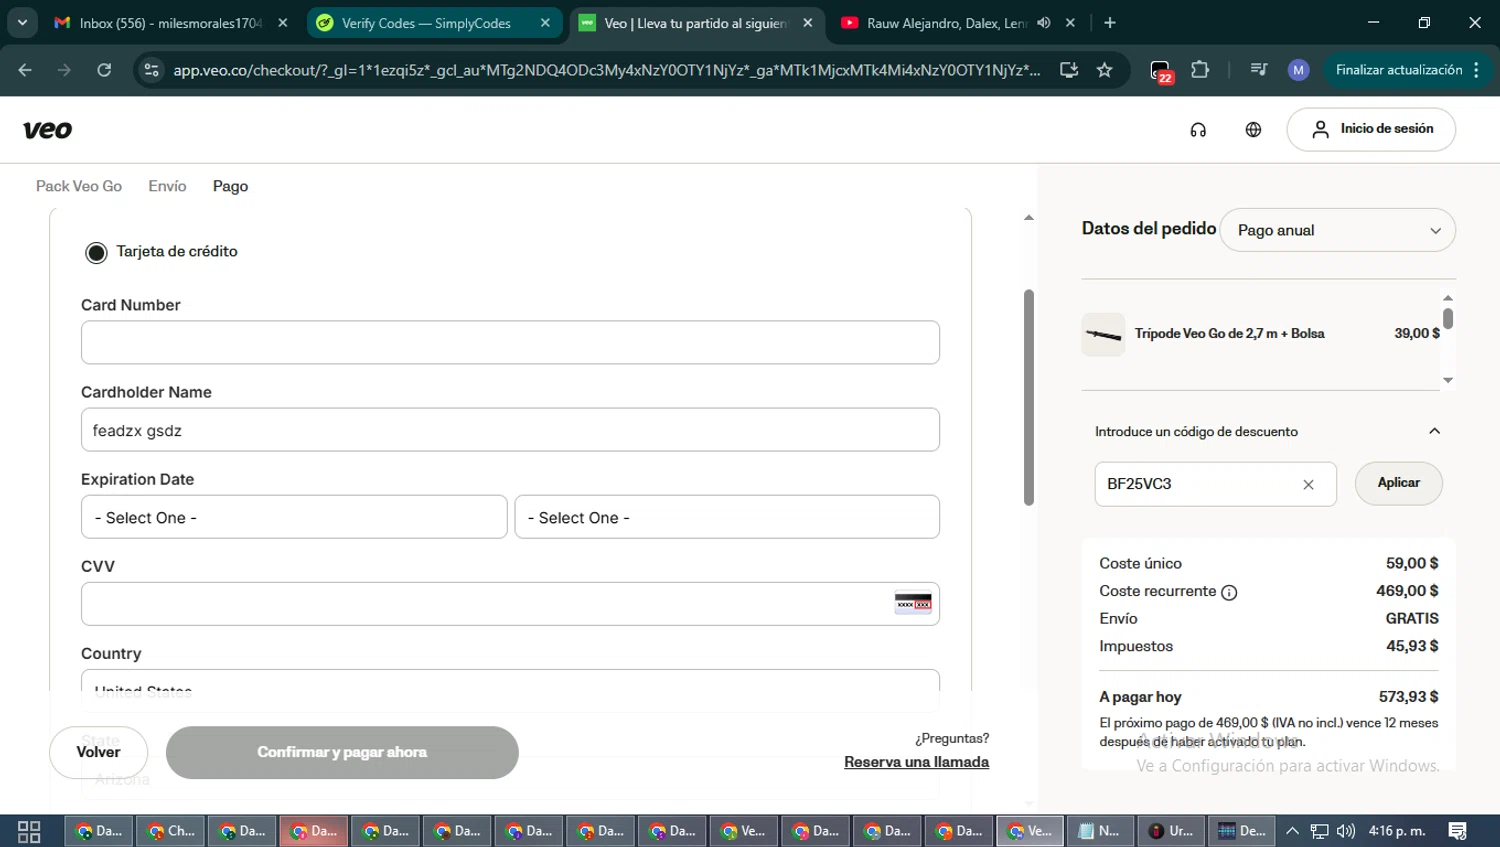Image resolution: width=1500 pixels, height=847 pixels.
Task: Open the extensions puzzle icon
Action: (x=1200, y=70)
